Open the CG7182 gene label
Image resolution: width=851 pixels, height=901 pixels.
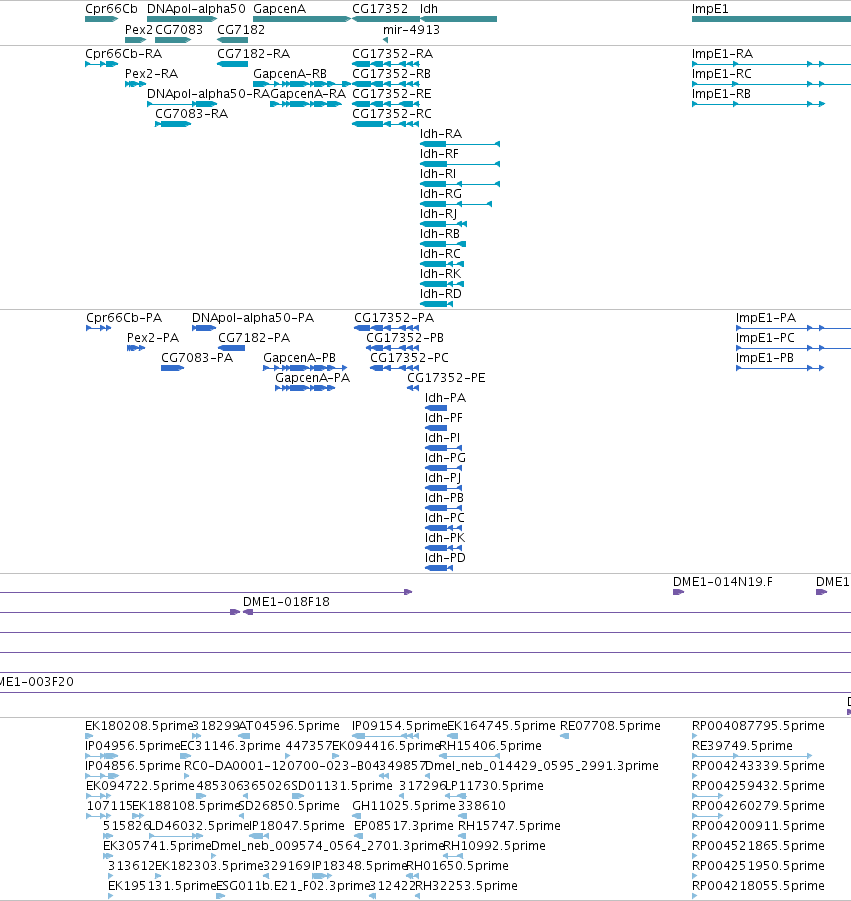[x=241, y=30]
